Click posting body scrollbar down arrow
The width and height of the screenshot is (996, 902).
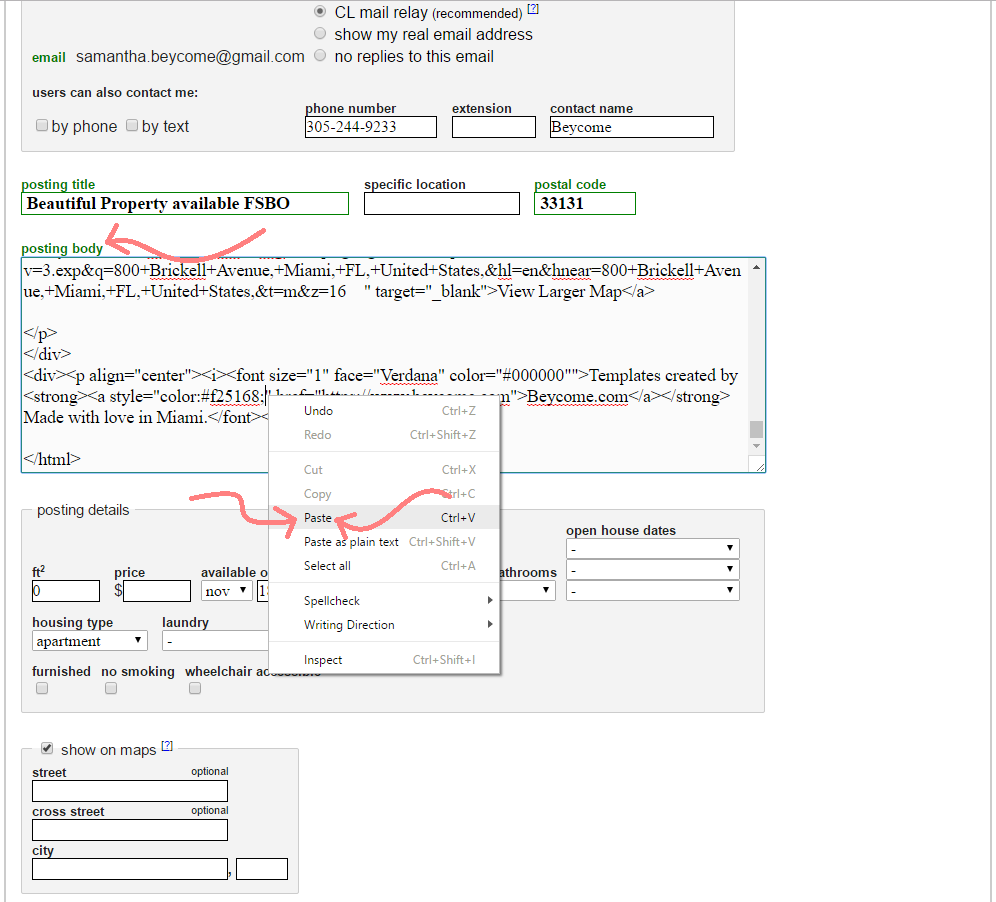(757, 464)
